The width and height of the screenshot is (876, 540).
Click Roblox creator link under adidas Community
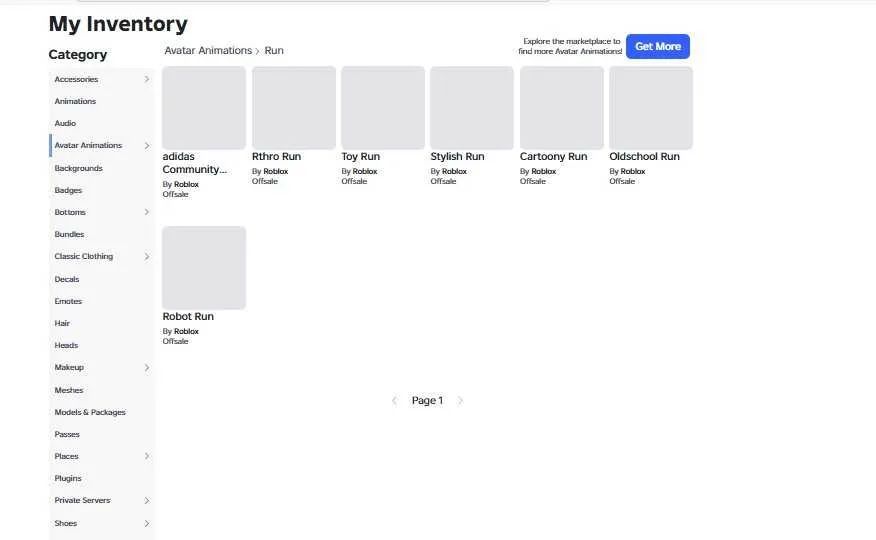coord(186,184)
